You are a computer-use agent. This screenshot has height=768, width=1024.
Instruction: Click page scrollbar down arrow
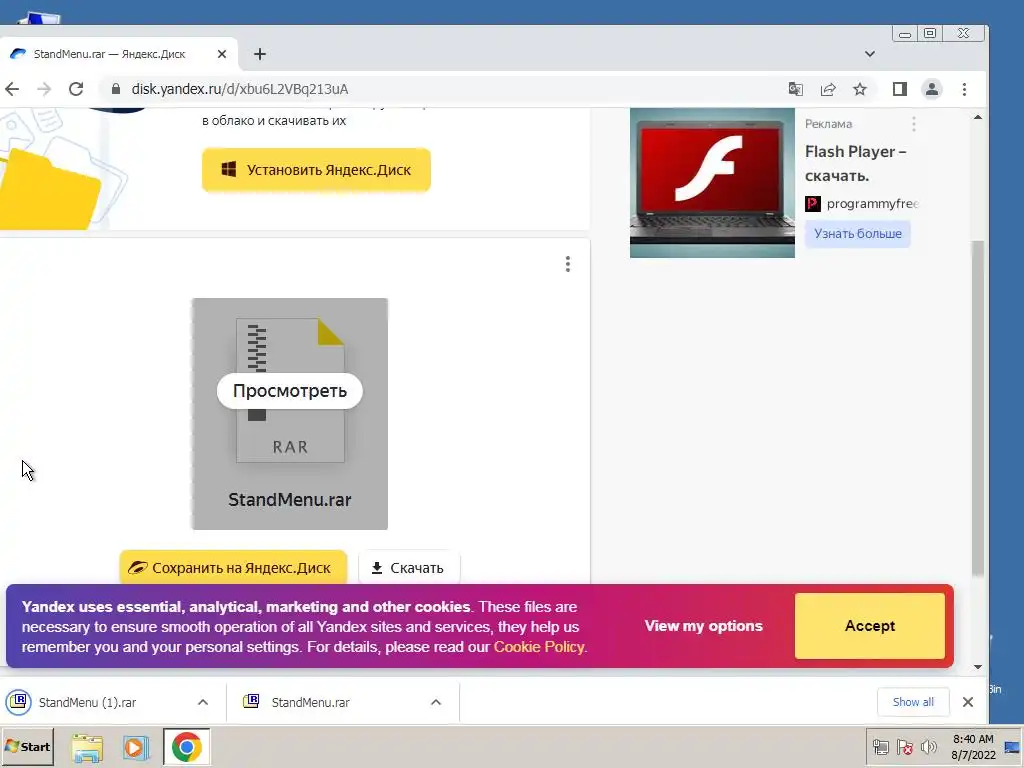click(x=978, y=667)
